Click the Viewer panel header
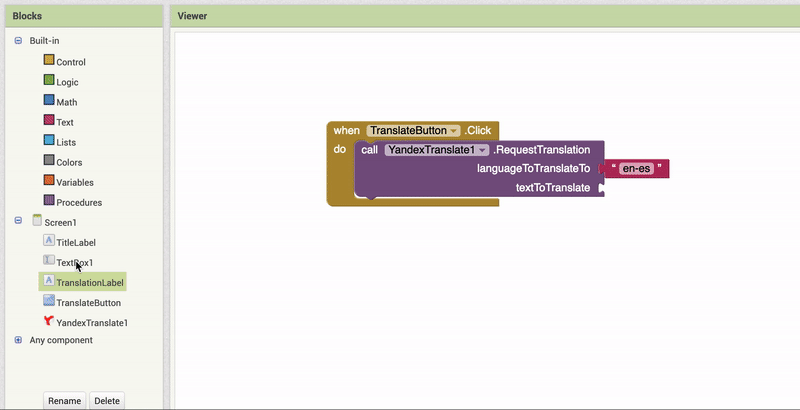This screenshot has height=410, width=800. click(485, 16)
